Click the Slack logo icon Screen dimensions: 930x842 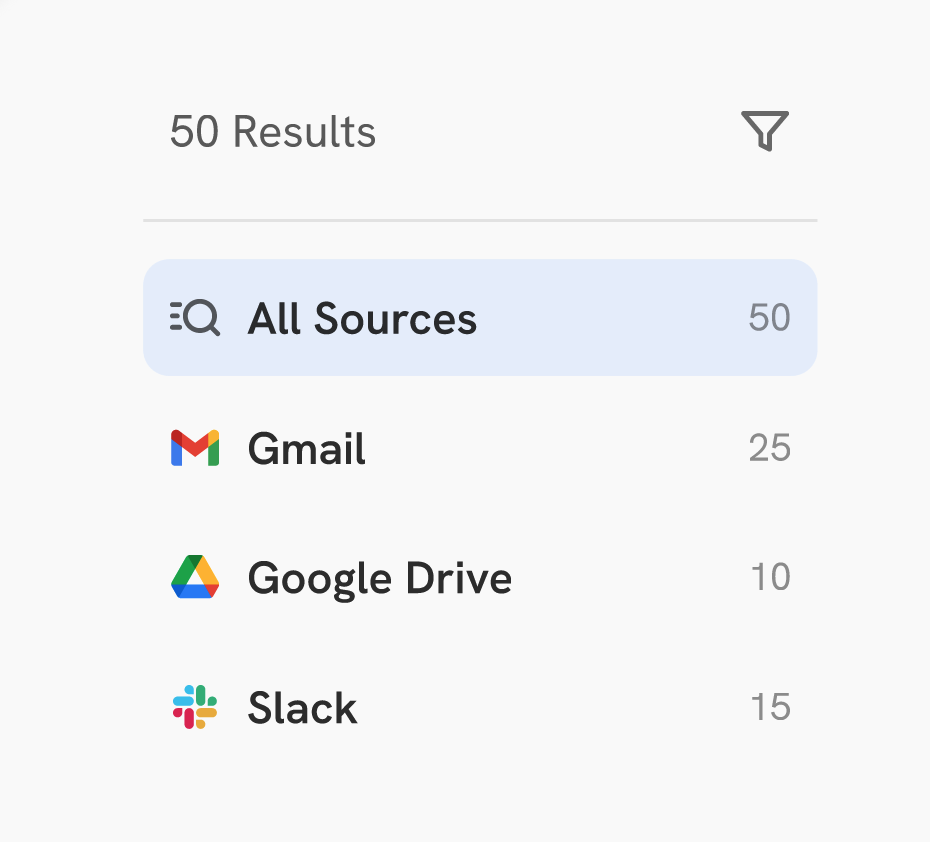(194, 707)
